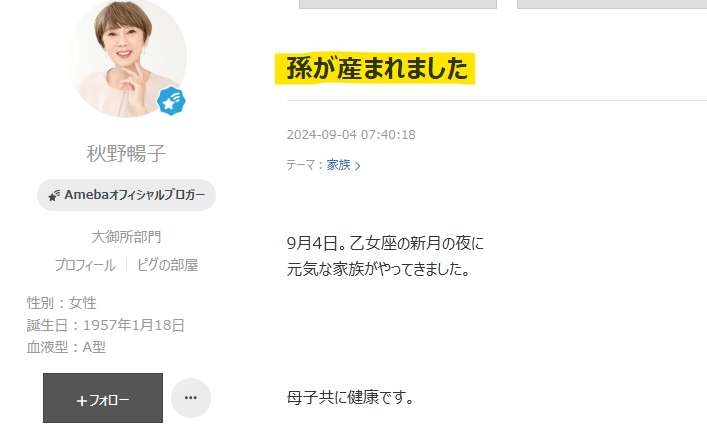Click the post title 孫が産まれました
Image resolution: width=707 pixels, height=441 pixels.
click(377, 69)
